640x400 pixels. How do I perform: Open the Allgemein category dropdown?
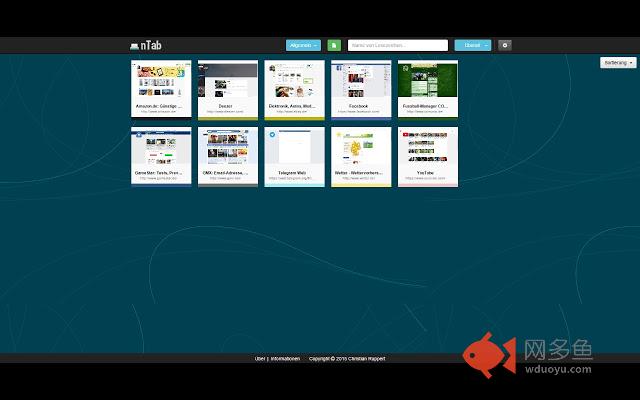(303, 45)
